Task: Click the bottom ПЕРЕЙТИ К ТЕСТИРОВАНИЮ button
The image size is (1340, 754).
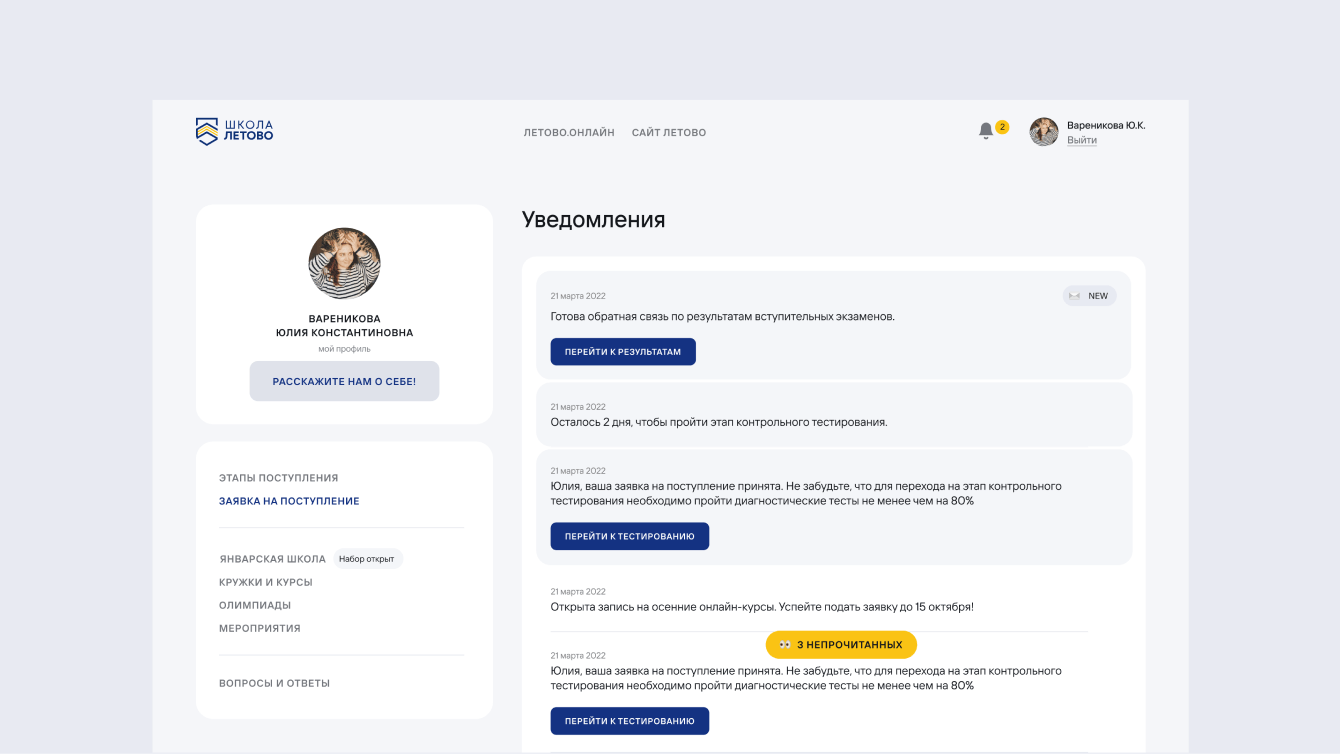Action: 630,721
